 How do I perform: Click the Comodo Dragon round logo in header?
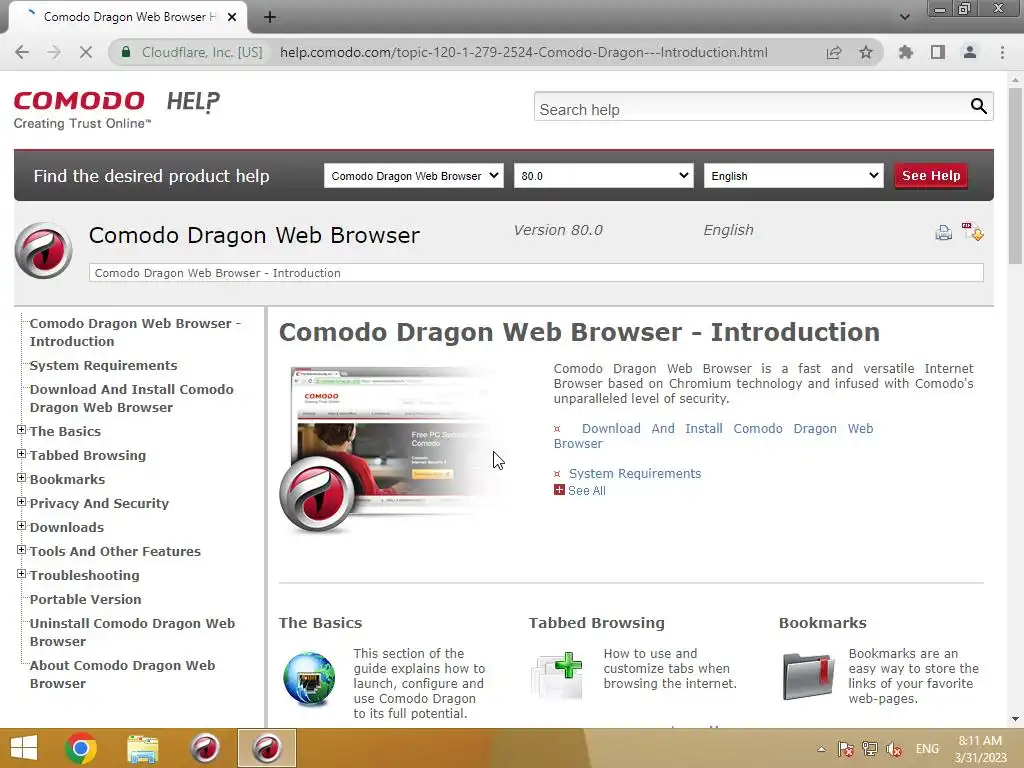point(44,251)
